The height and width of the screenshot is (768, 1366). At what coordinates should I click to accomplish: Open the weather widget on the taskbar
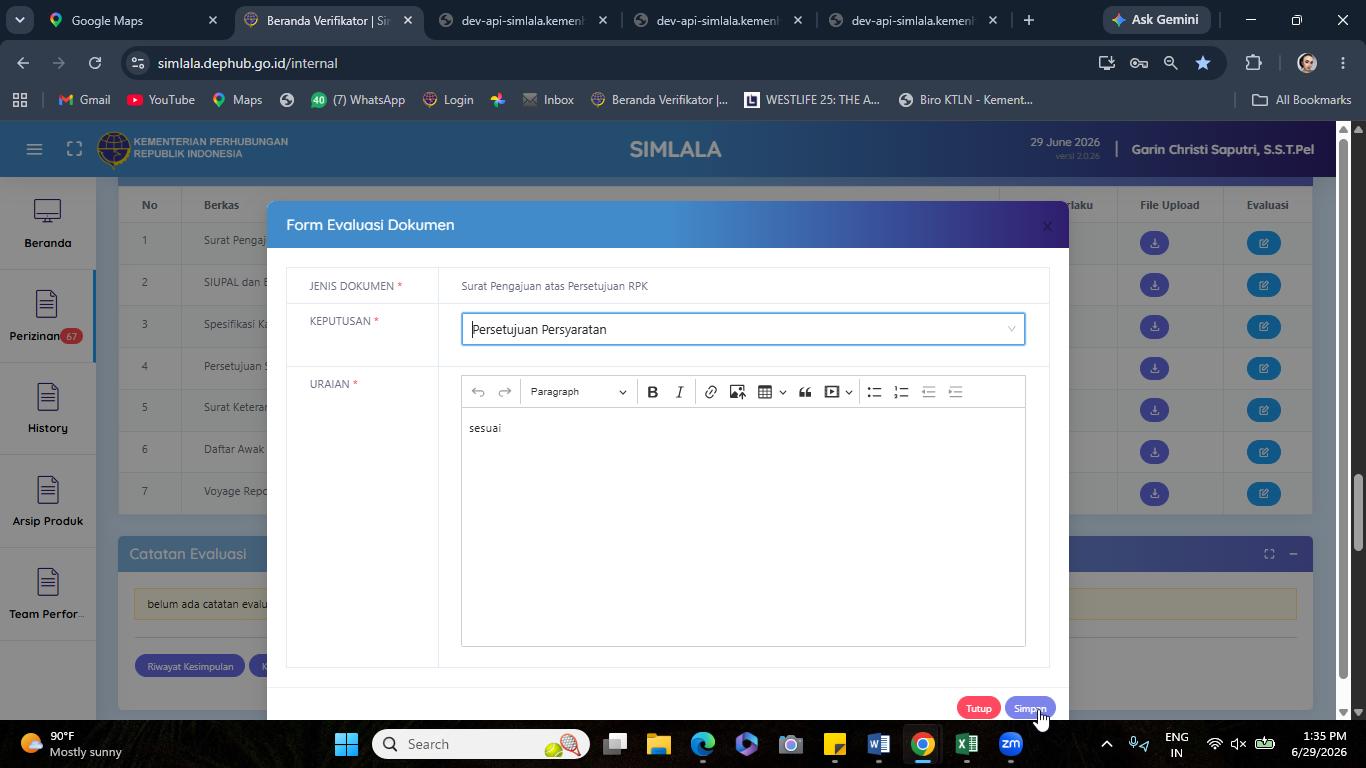click(70, 744)
